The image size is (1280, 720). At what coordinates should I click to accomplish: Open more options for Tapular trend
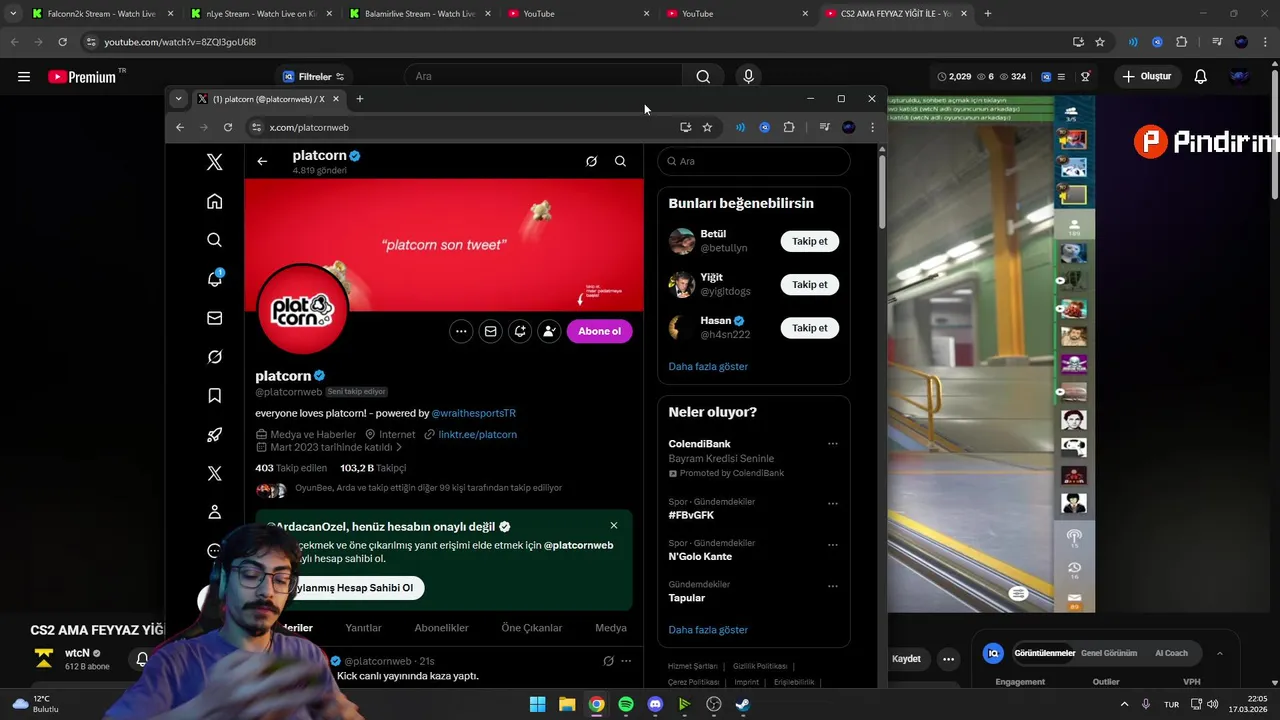pyautogui.click(x=832, y=586)
